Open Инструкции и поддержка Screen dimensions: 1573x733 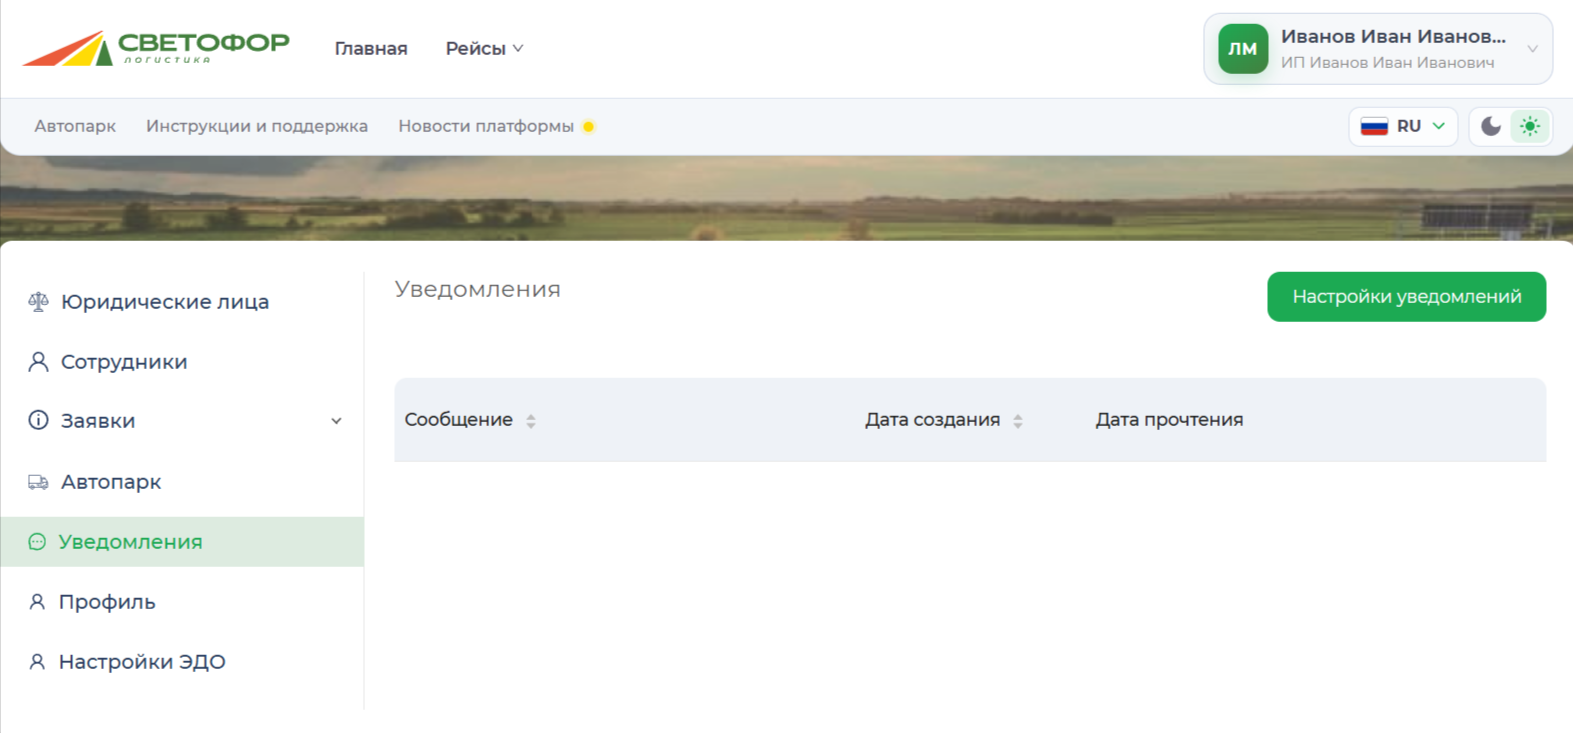(257, 127)
